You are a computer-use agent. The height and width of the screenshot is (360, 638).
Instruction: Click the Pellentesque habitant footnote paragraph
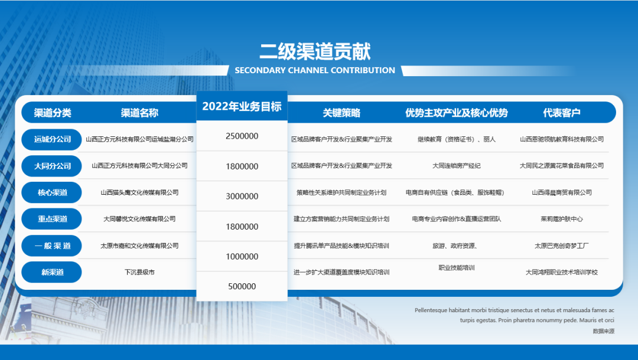tap(514, 315)
